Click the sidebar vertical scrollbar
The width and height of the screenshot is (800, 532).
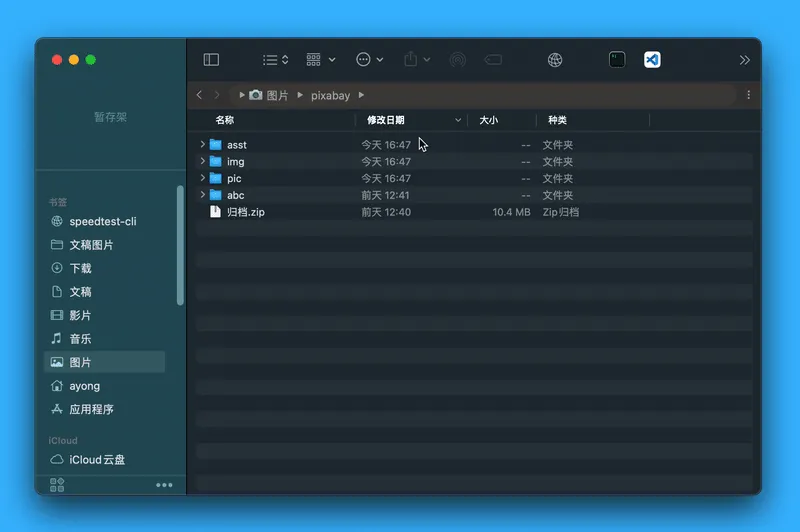tap(180, 245)
